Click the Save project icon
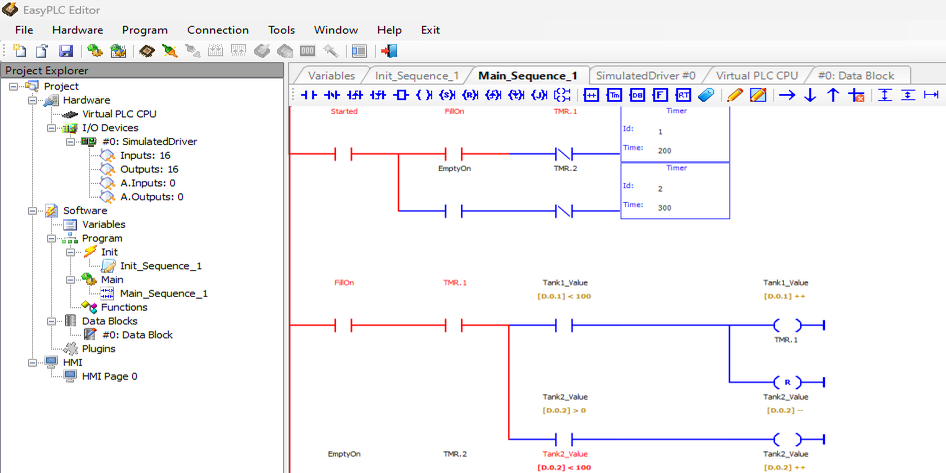946x473 pixels. (x=65, y=51)
